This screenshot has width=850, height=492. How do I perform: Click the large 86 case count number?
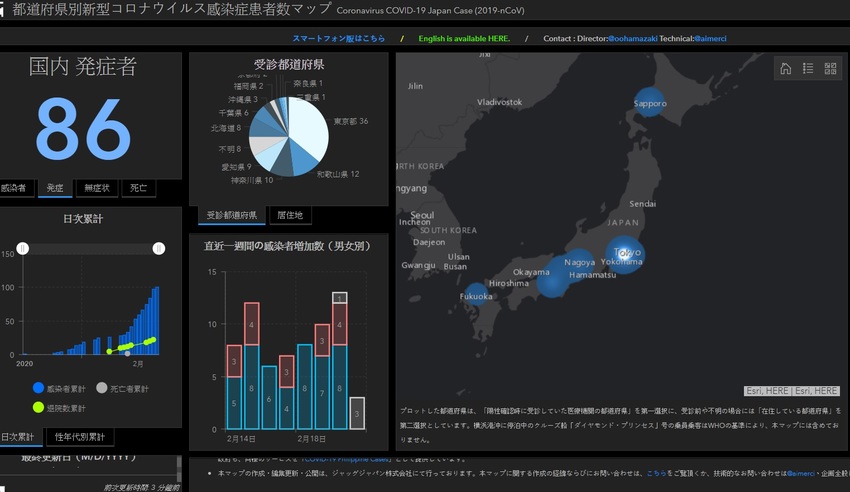[83, 129]
